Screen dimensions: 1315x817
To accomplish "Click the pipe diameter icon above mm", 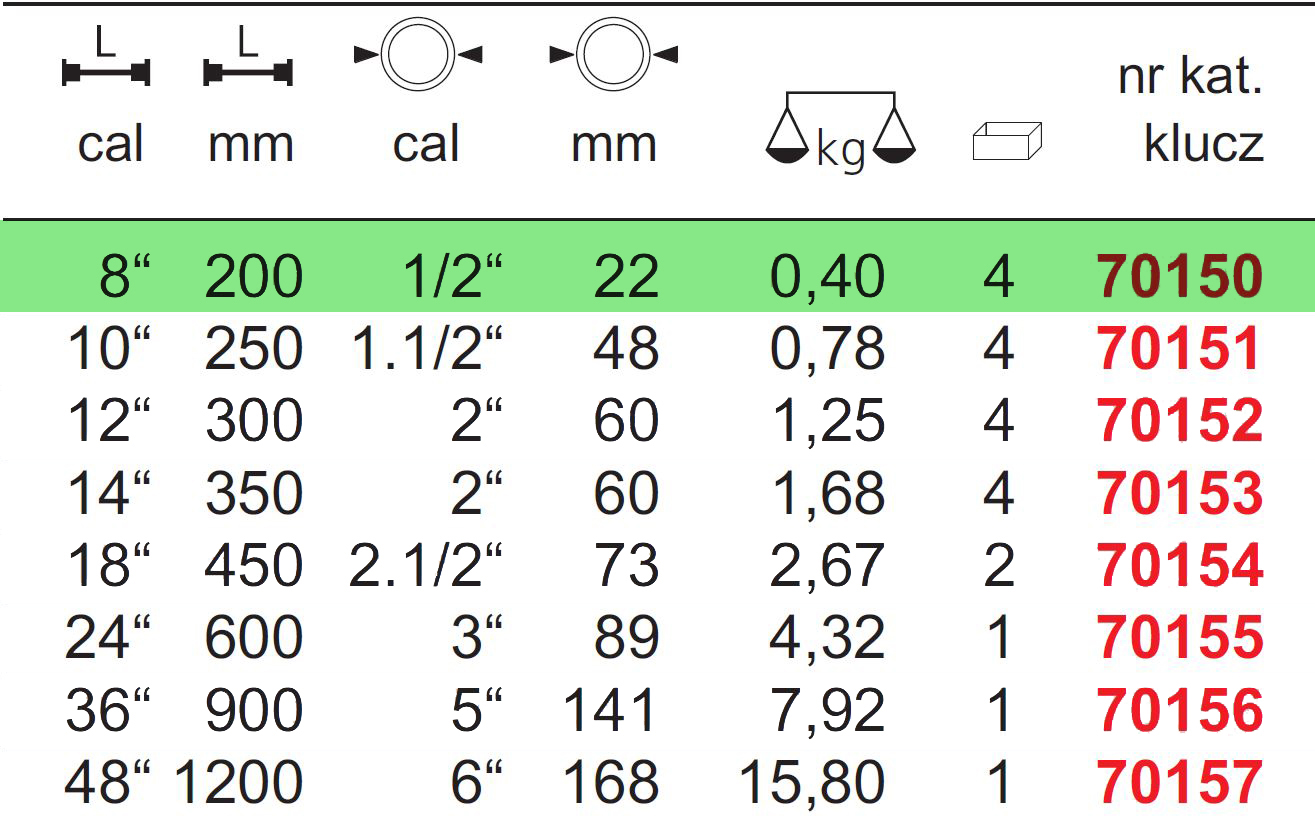I will [x=613, y=56].
